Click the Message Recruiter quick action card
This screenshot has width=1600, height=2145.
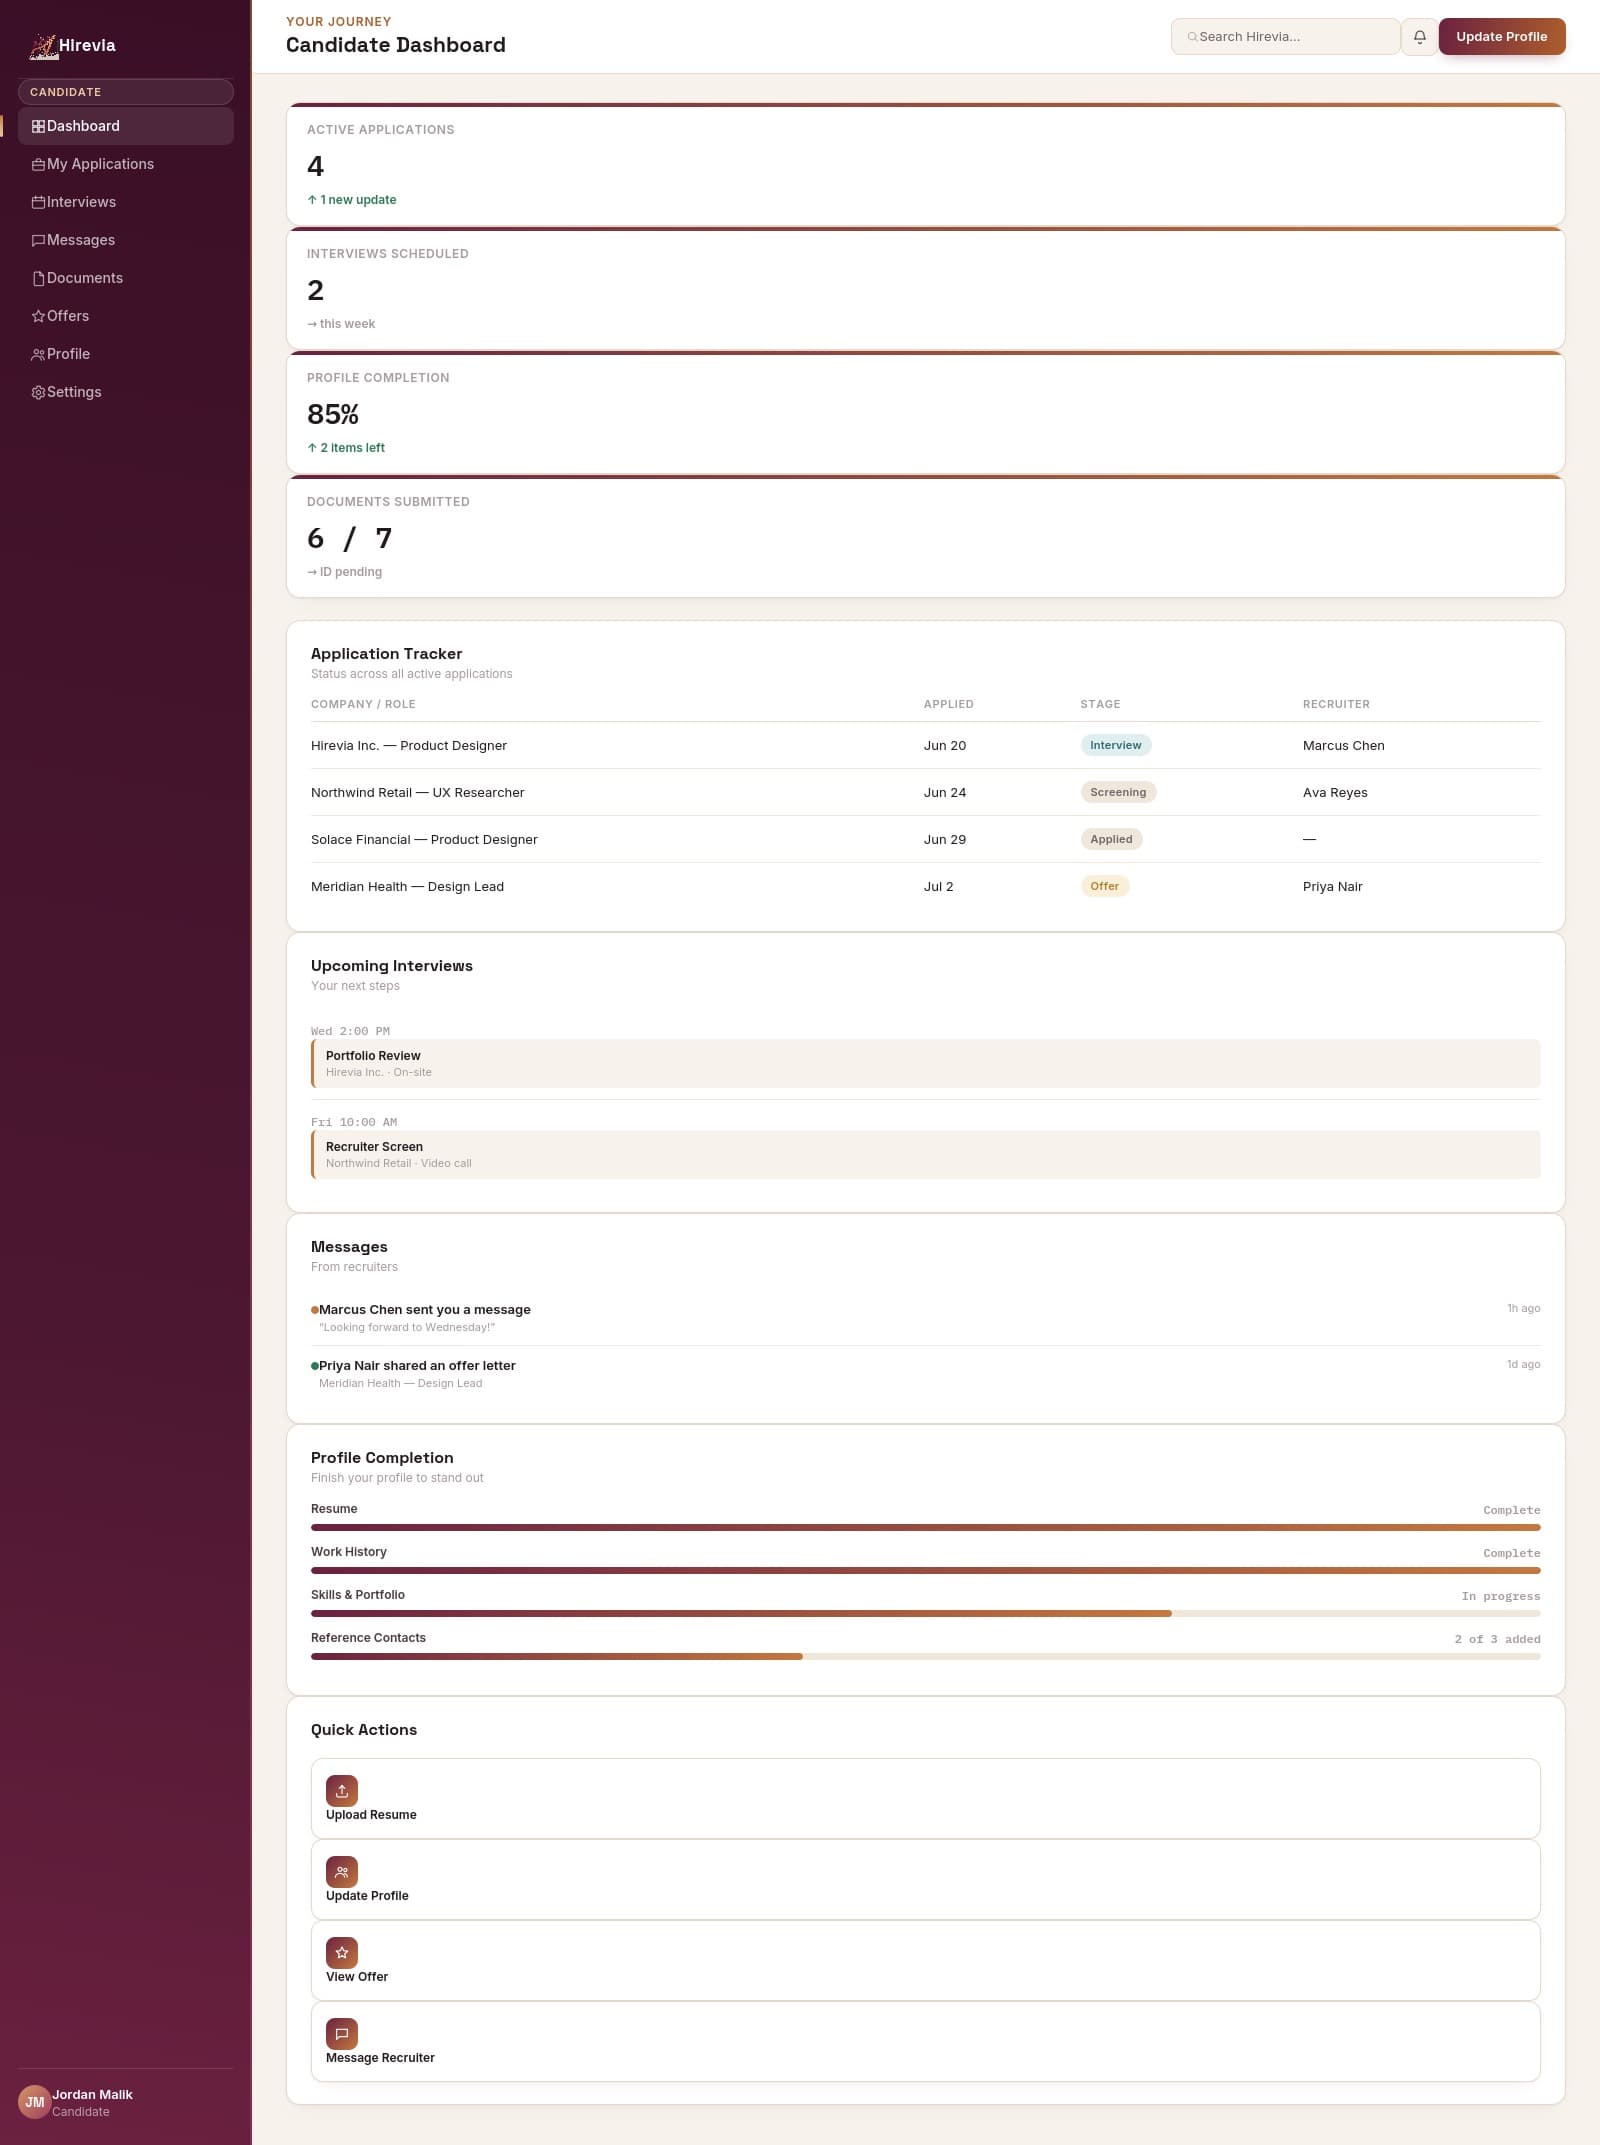925,2041
